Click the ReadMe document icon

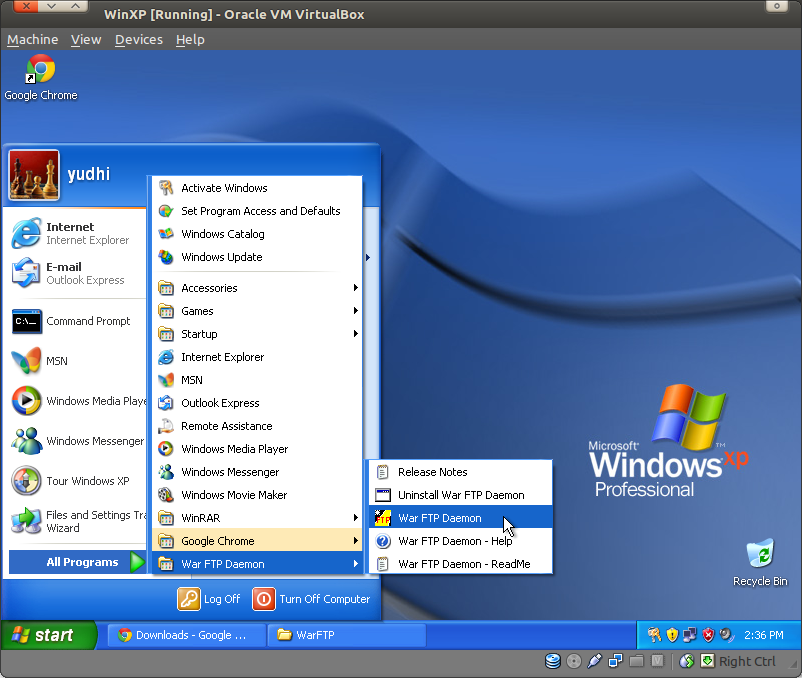point(383,564)
